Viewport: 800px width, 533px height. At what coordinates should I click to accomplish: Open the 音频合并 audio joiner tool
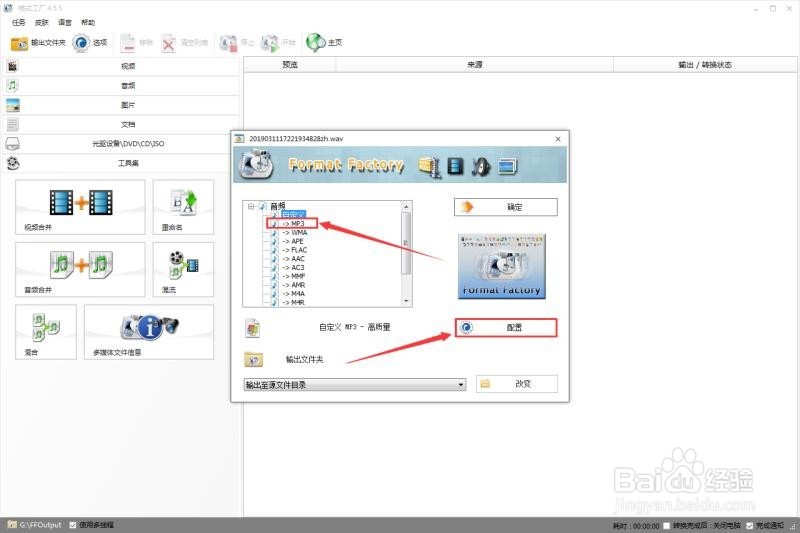80,269
